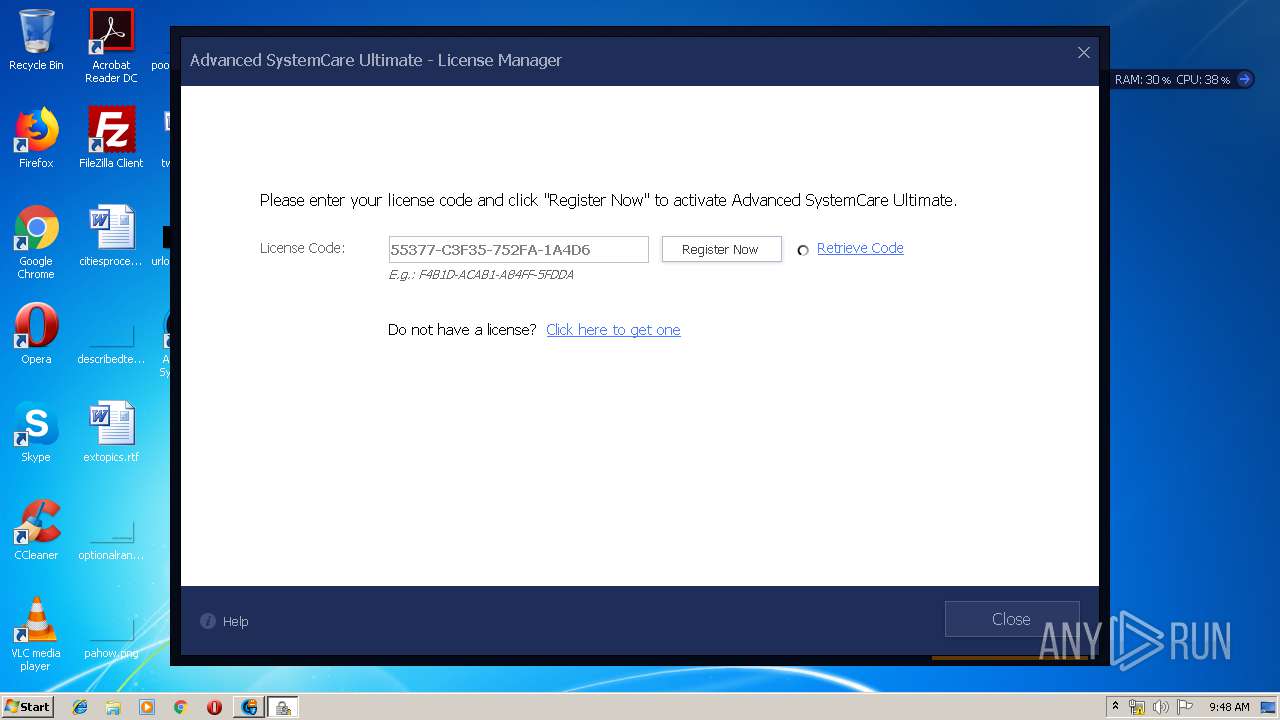Launch Acrobat Reader DC from desktop
Screen dimensions: 1280x720
[111, 46]
